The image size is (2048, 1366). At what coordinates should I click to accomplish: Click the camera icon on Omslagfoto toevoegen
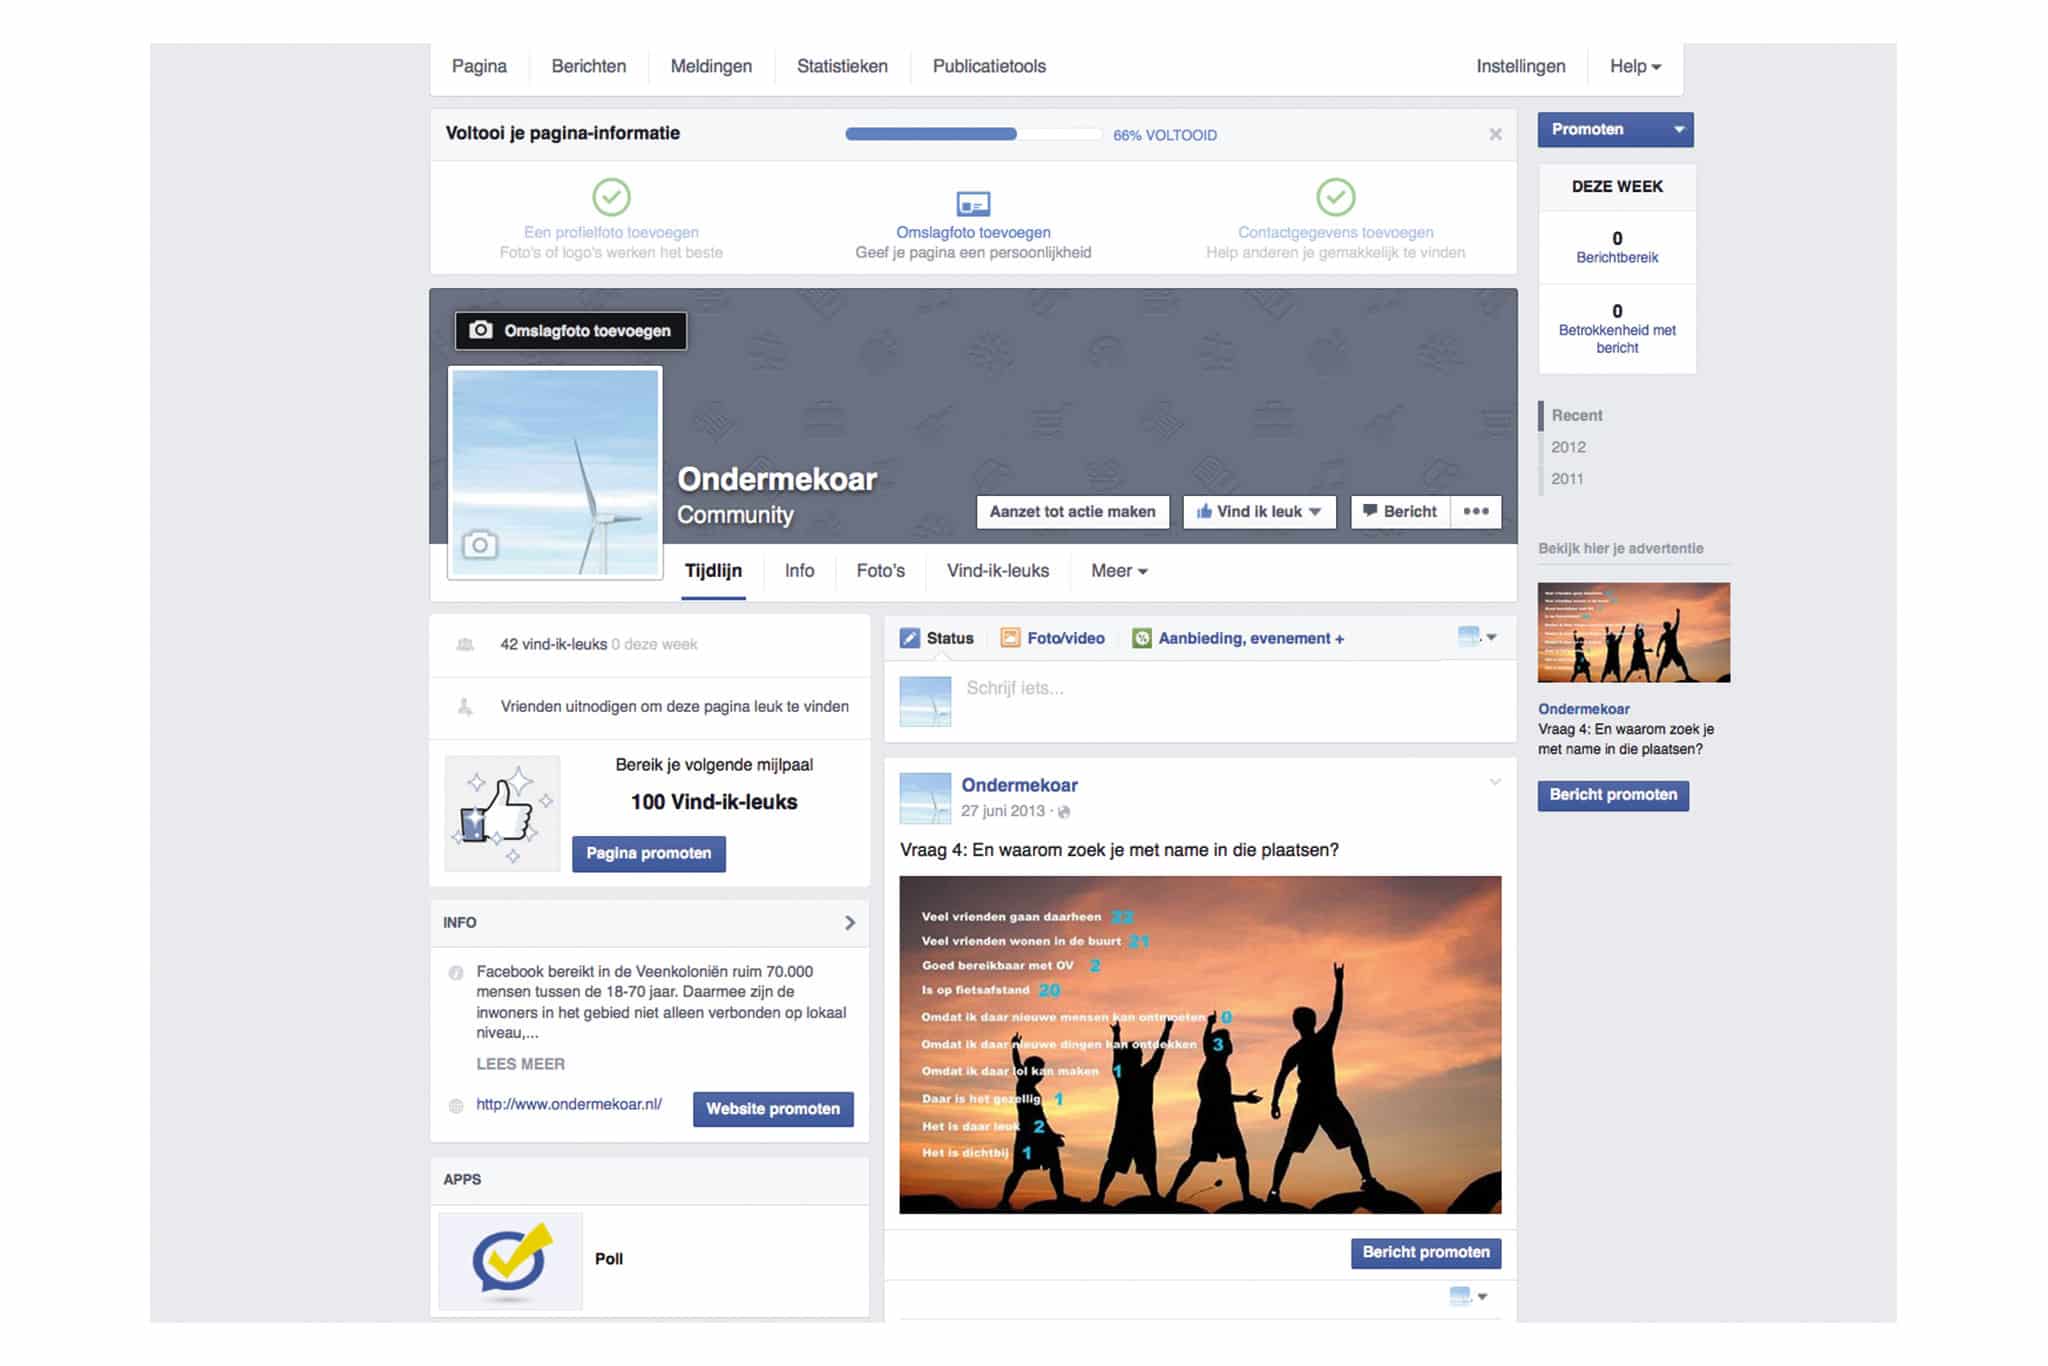tap(481, 330)
